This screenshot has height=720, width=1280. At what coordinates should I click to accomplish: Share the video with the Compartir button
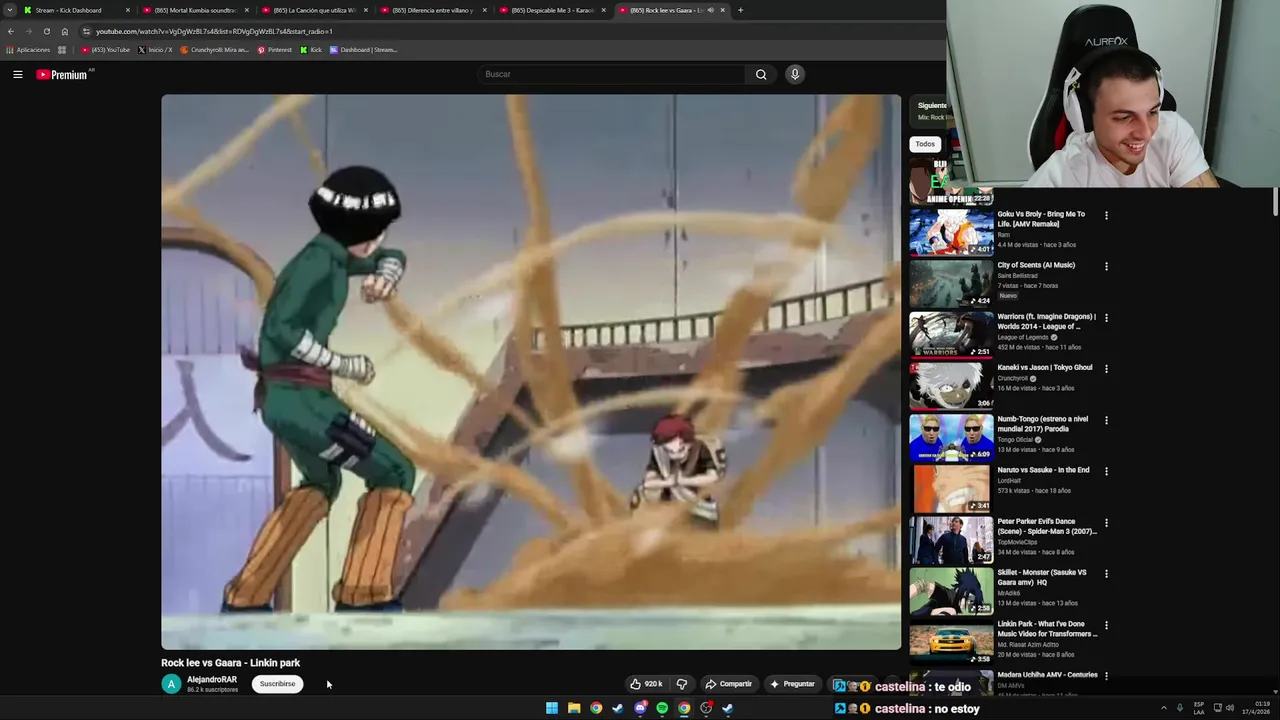(x=728, y=684)
